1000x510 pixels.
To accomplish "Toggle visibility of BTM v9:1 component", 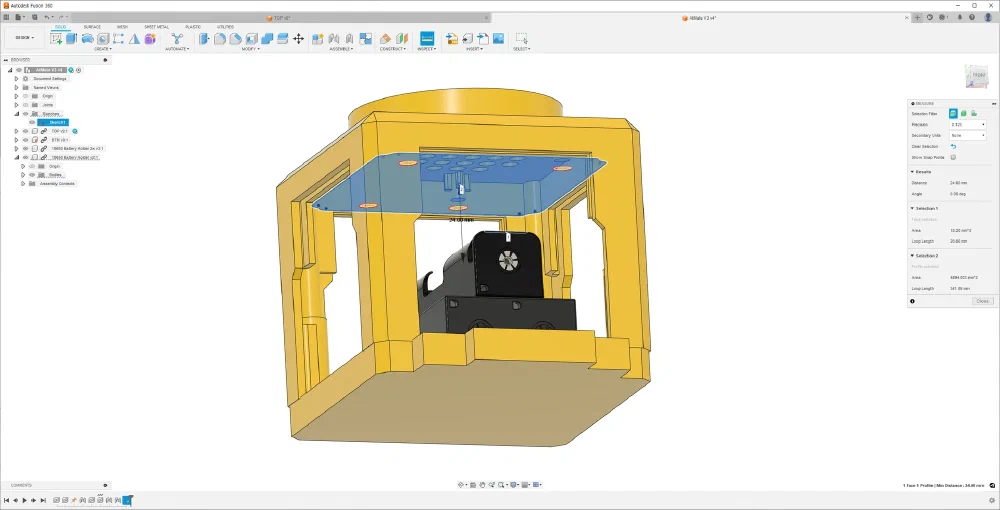I will [25, 140].
